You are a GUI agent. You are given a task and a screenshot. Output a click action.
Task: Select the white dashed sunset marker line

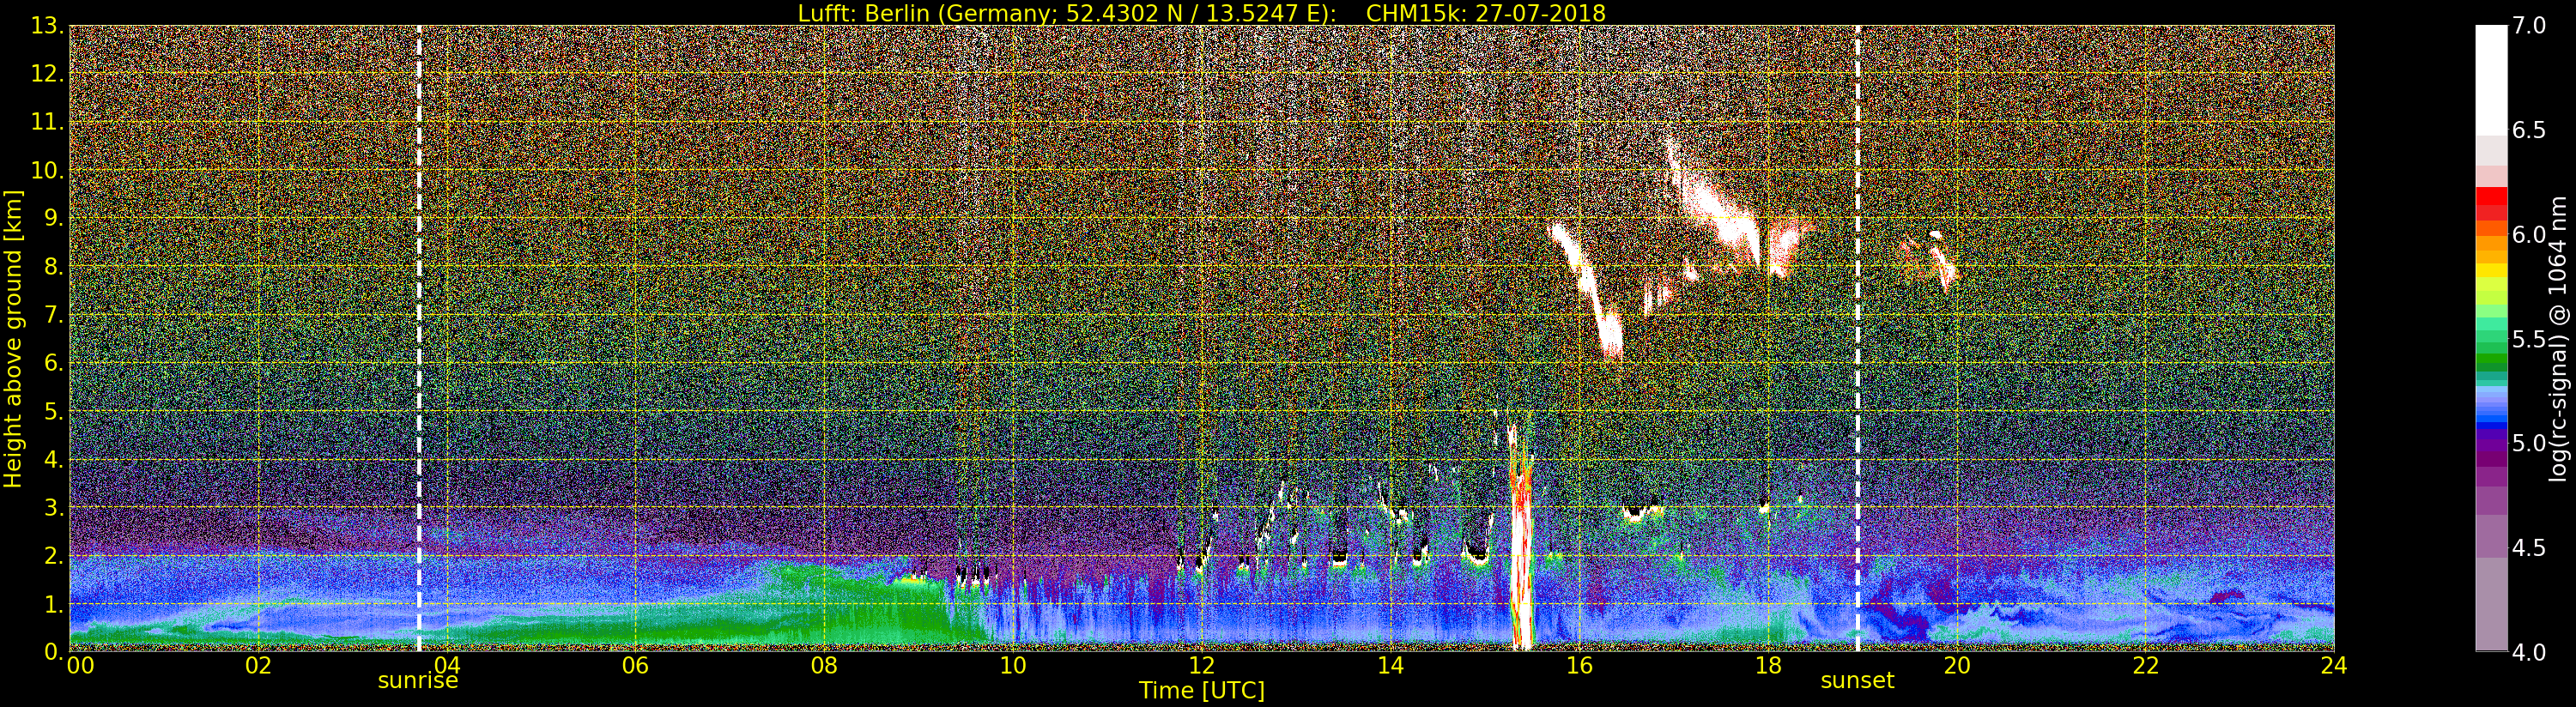click(1858, 338)
